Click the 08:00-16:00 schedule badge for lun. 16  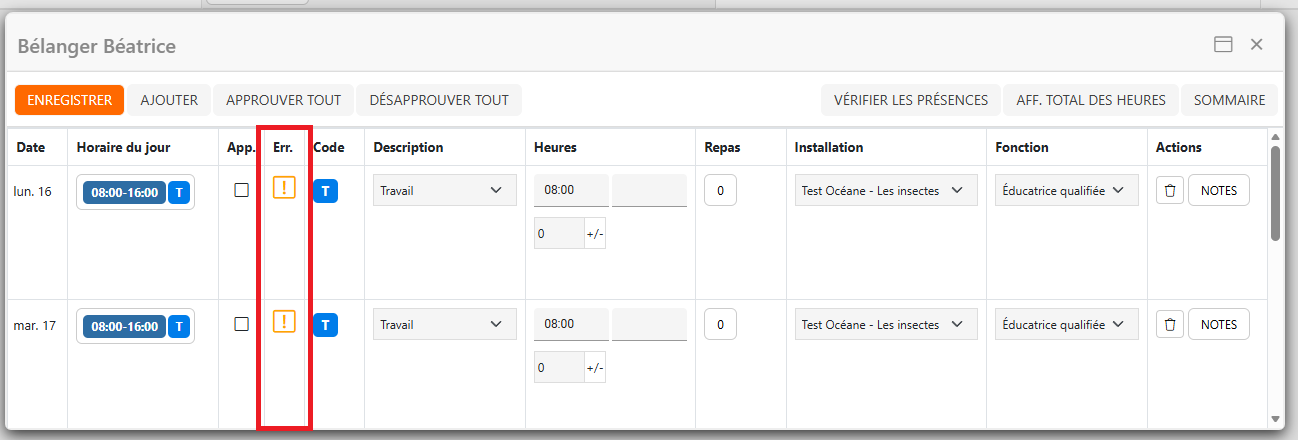pyautogui.click(x=124, y=192)
